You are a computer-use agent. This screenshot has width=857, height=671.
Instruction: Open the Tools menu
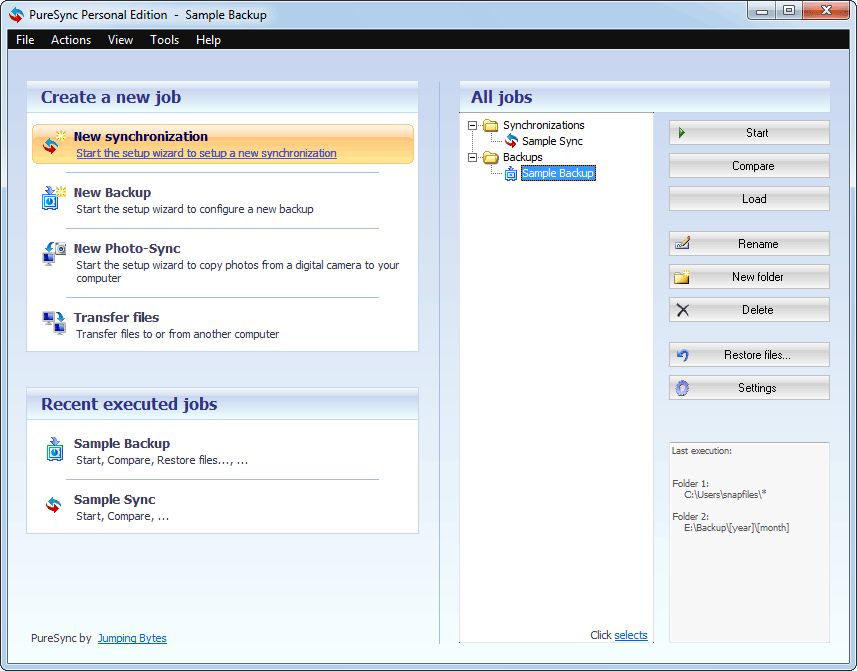tap(164, 40)
